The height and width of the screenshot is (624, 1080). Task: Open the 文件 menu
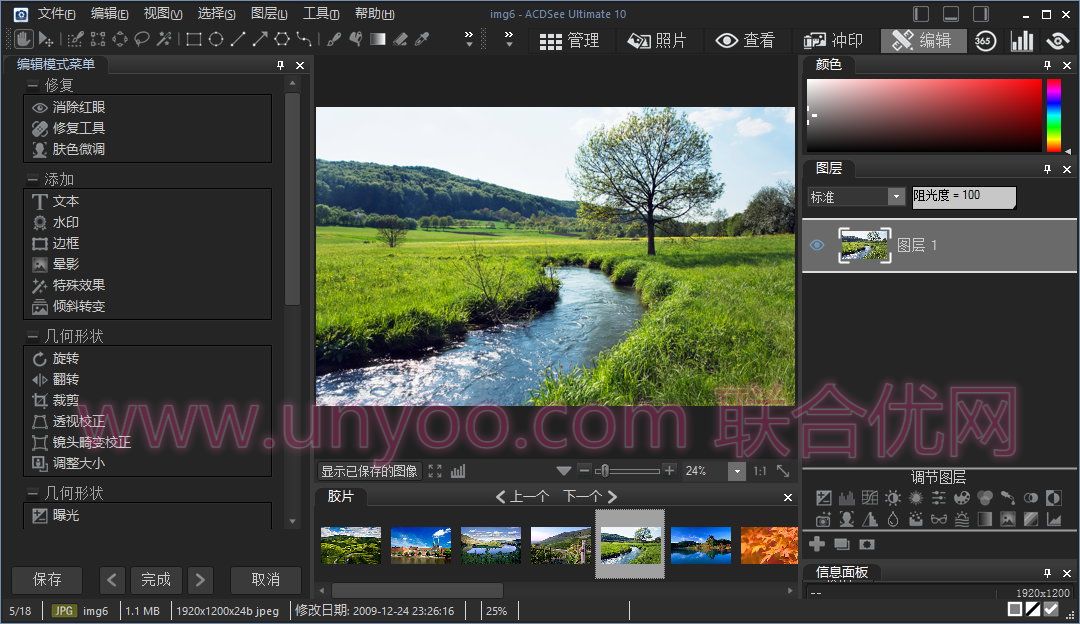pyautogui.click(x=56, y=13)
